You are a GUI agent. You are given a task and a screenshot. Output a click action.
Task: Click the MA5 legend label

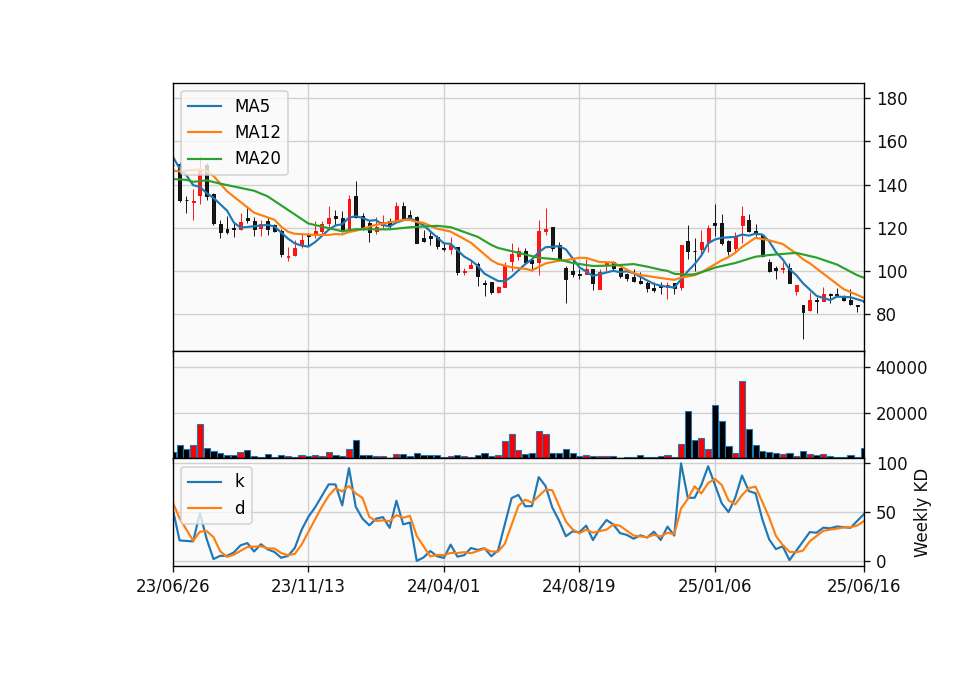(x=252, y=106)
